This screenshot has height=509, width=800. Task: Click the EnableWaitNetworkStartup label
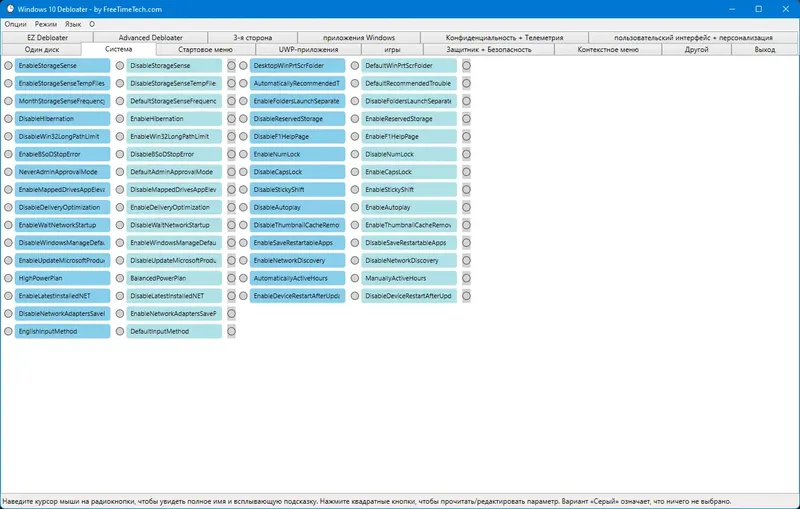coord(62,225)
